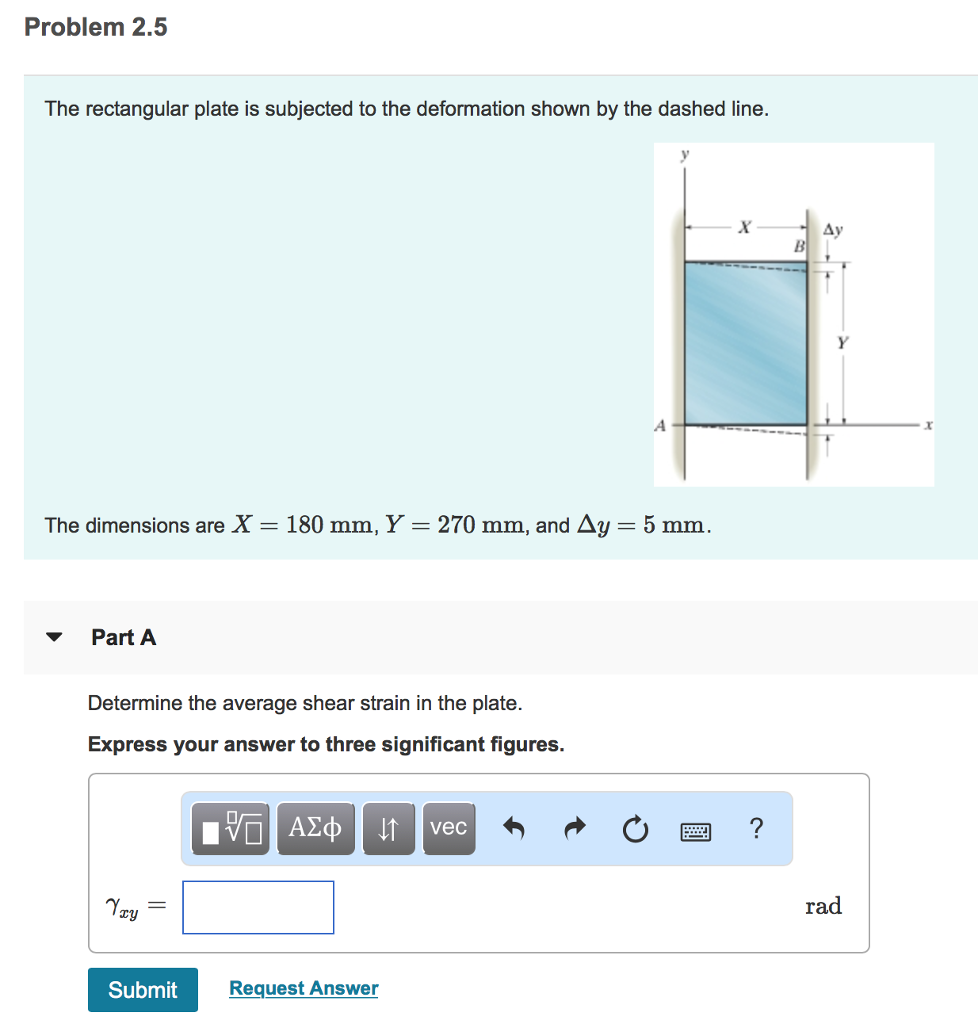Undo the last equation edit
Screen dimensions: 978x1024
514,828
